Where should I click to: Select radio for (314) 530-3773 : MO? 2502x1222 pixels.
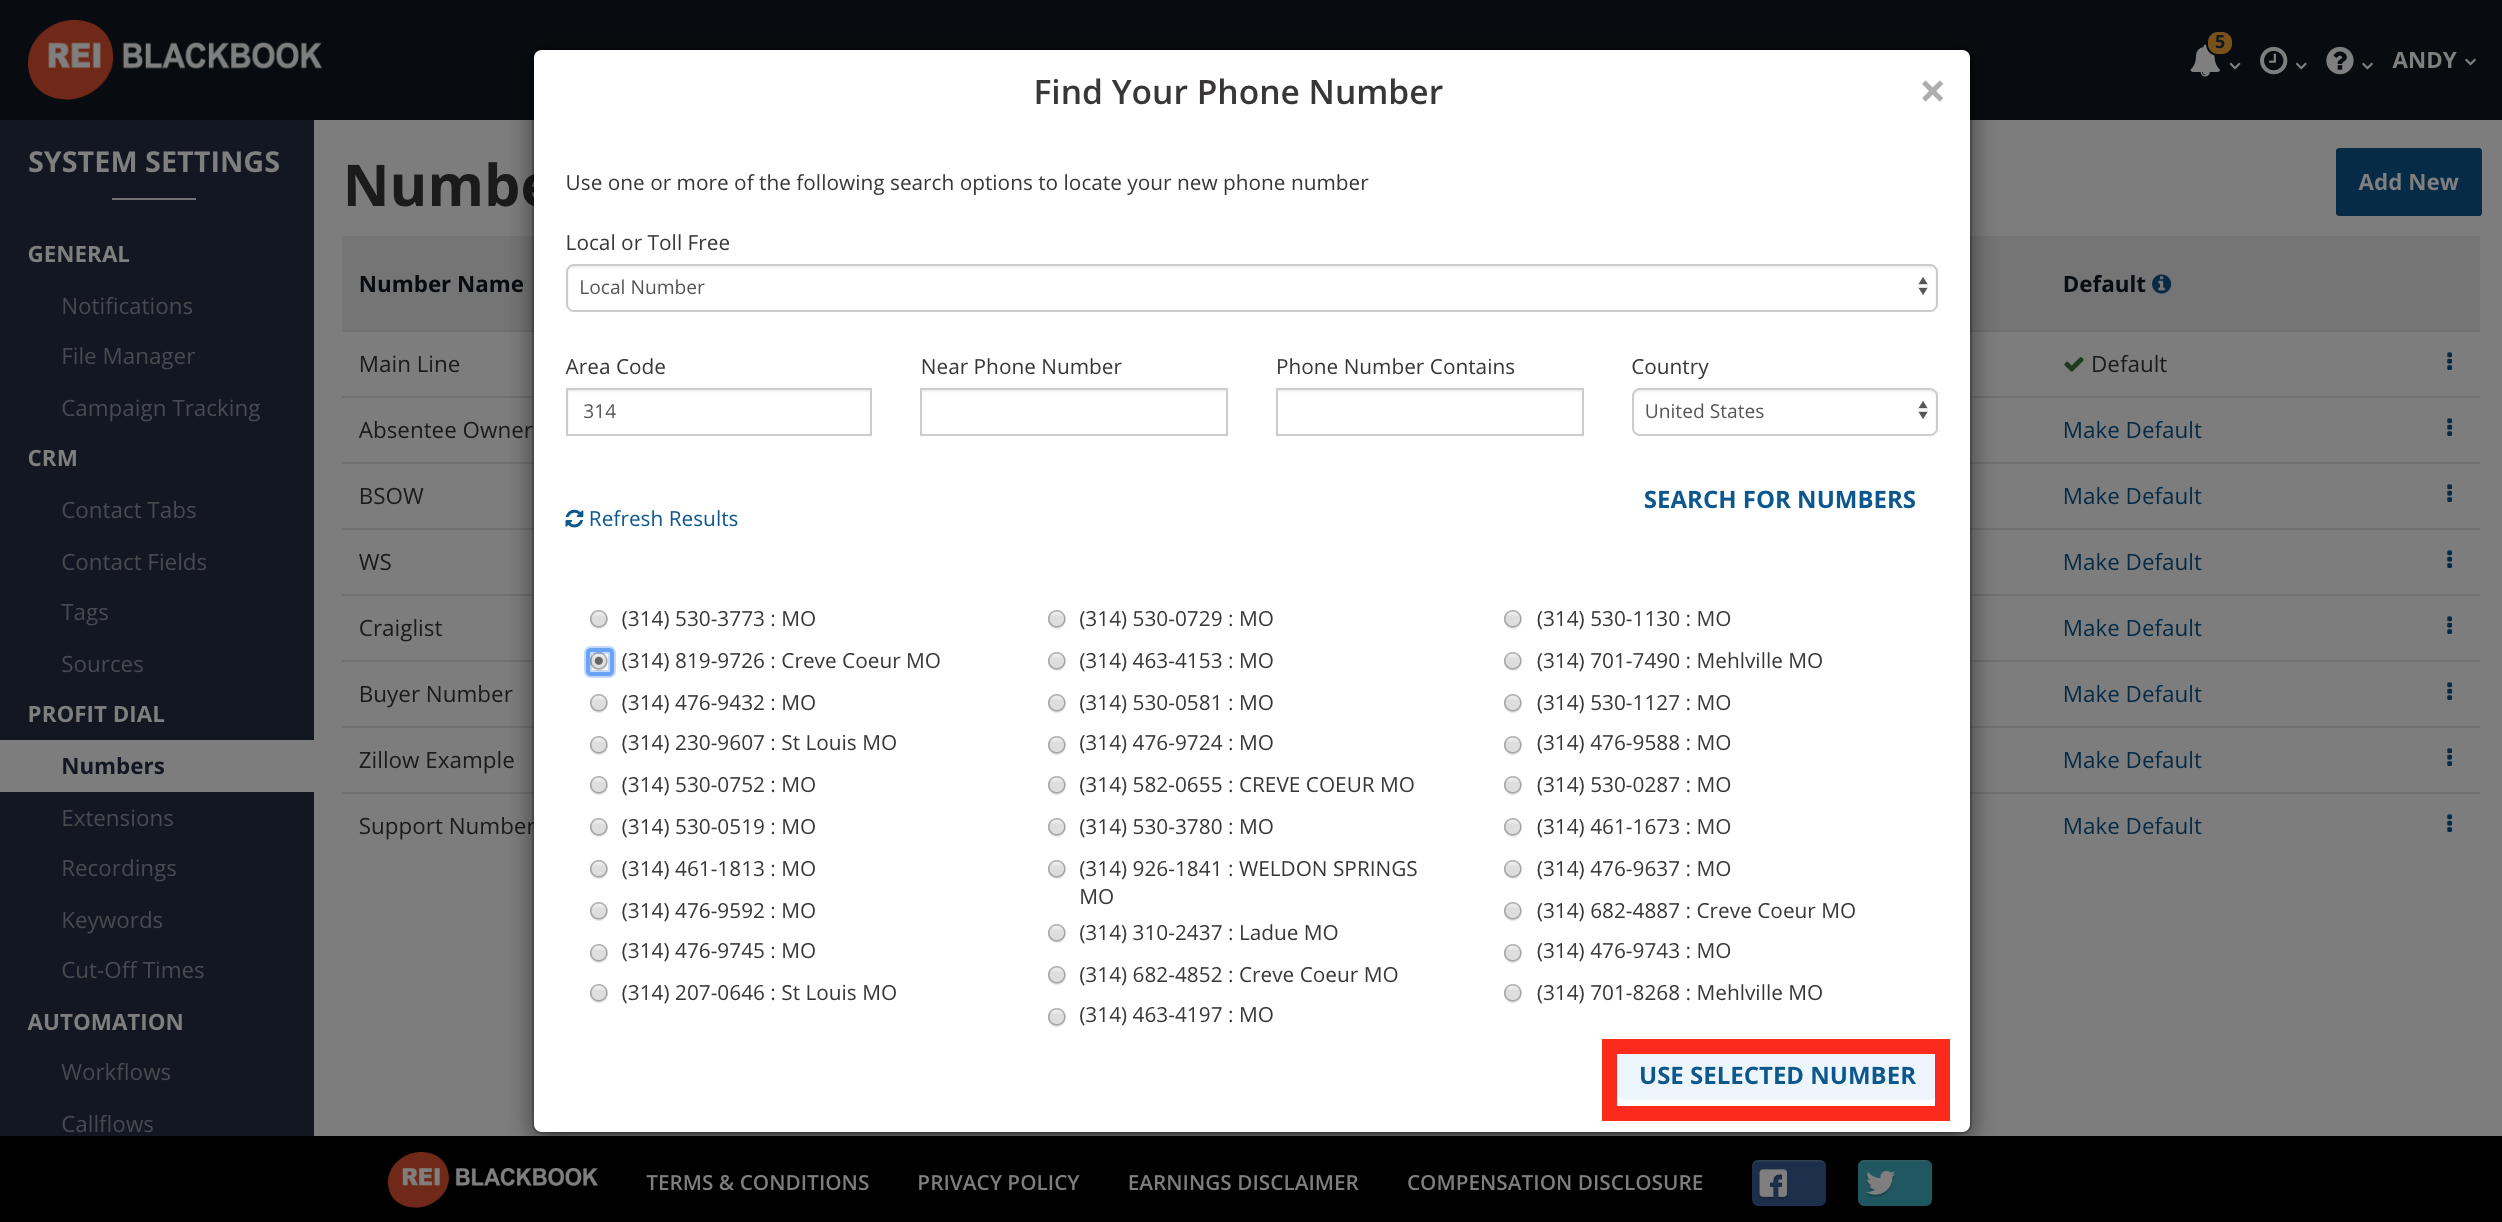click(x=599, y=619)
